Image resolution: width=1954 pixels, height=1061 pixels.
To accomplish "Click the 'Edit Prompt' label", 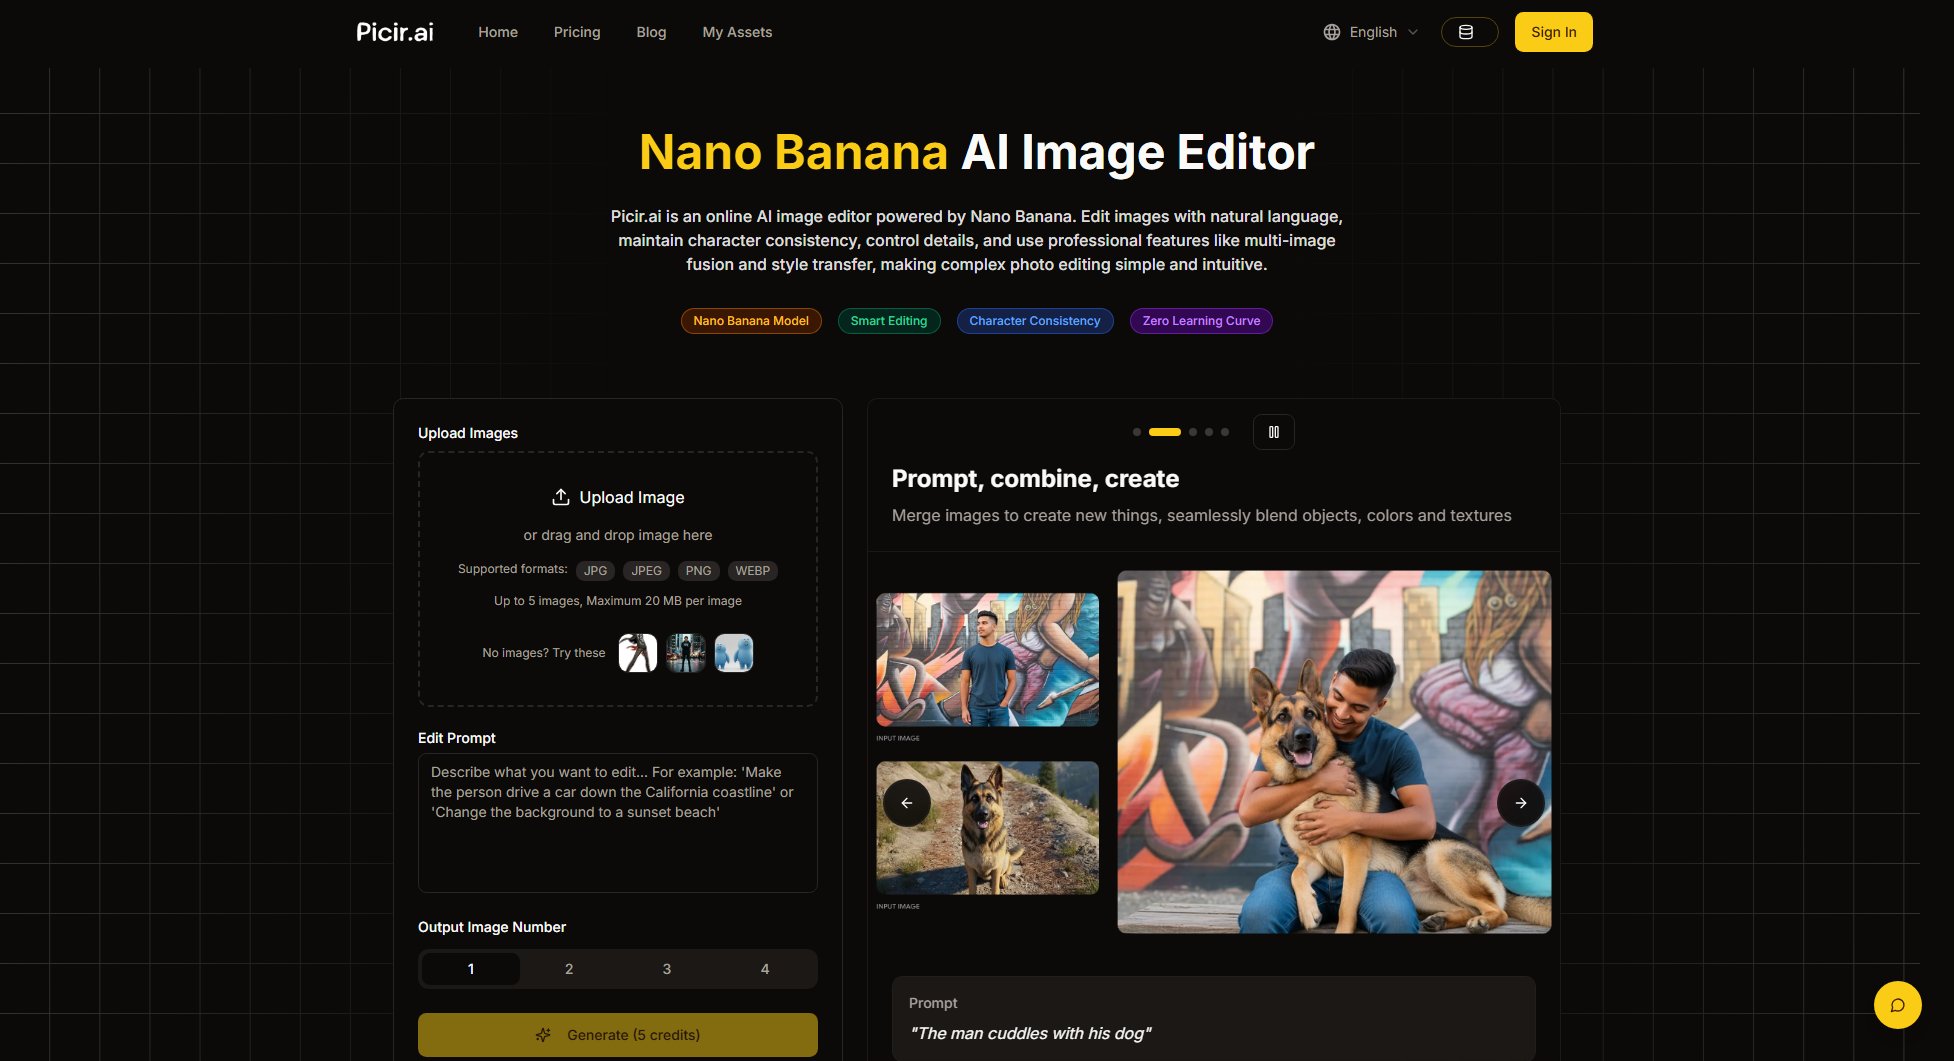I will (x=457, y=738).
